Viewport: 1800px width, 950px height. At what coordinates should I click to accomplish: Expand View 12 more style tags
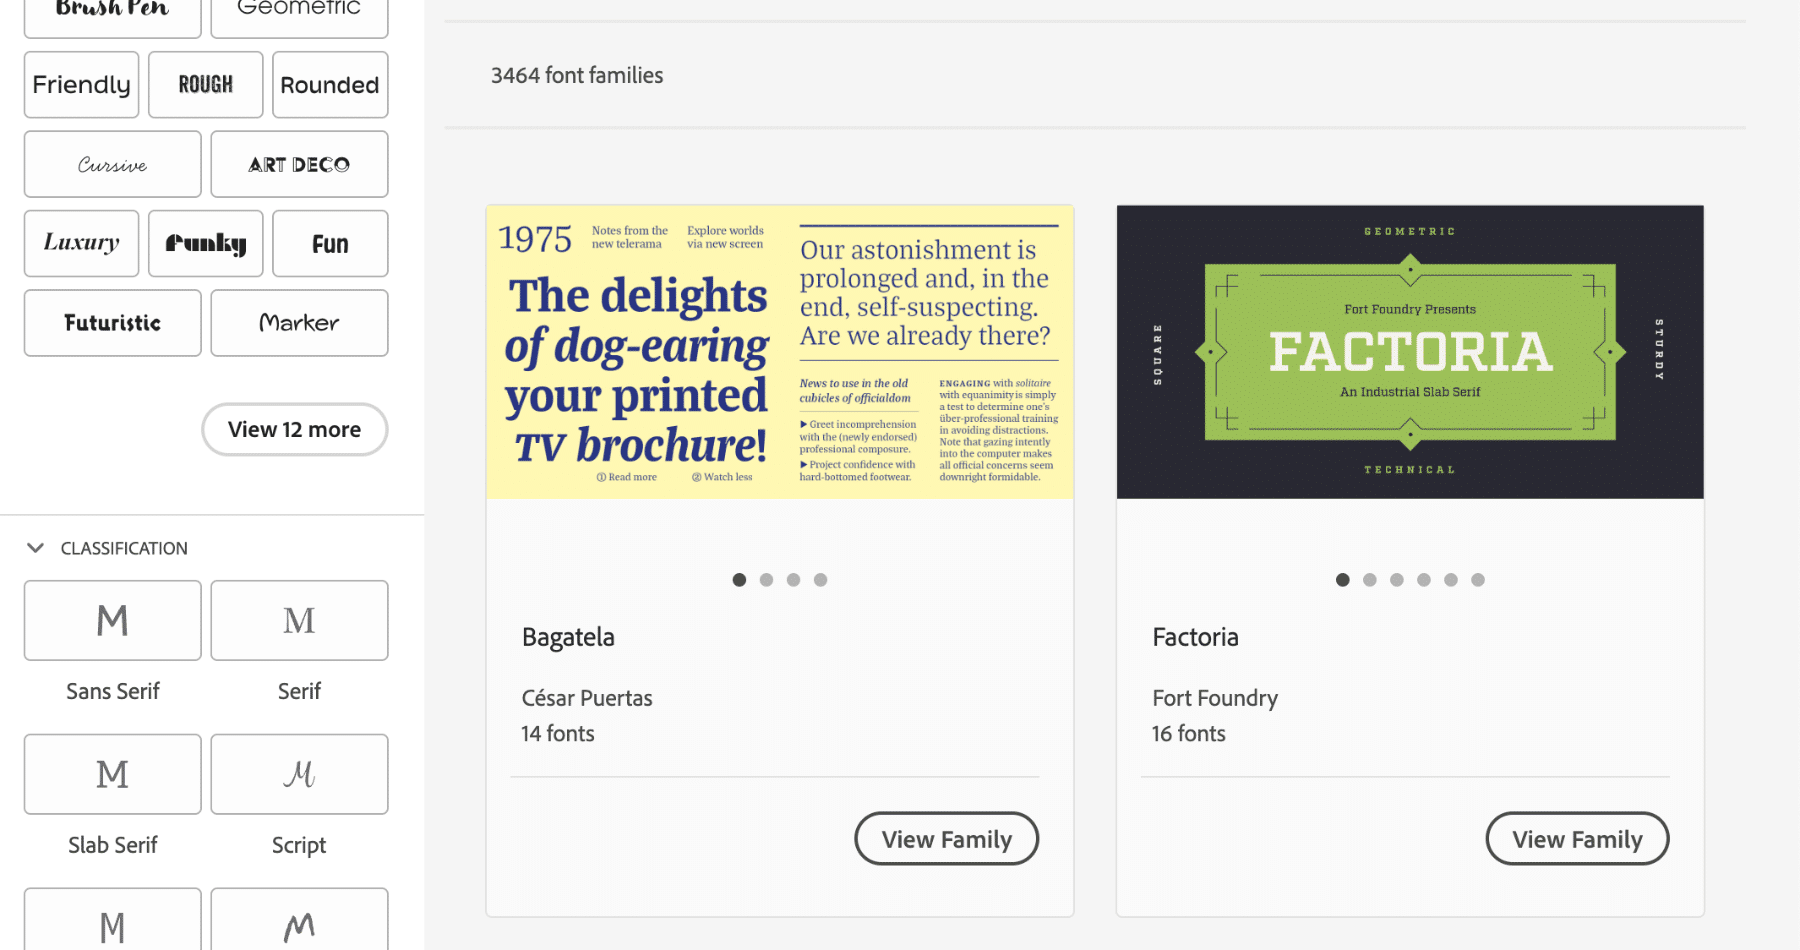click(x=294, y=429)
